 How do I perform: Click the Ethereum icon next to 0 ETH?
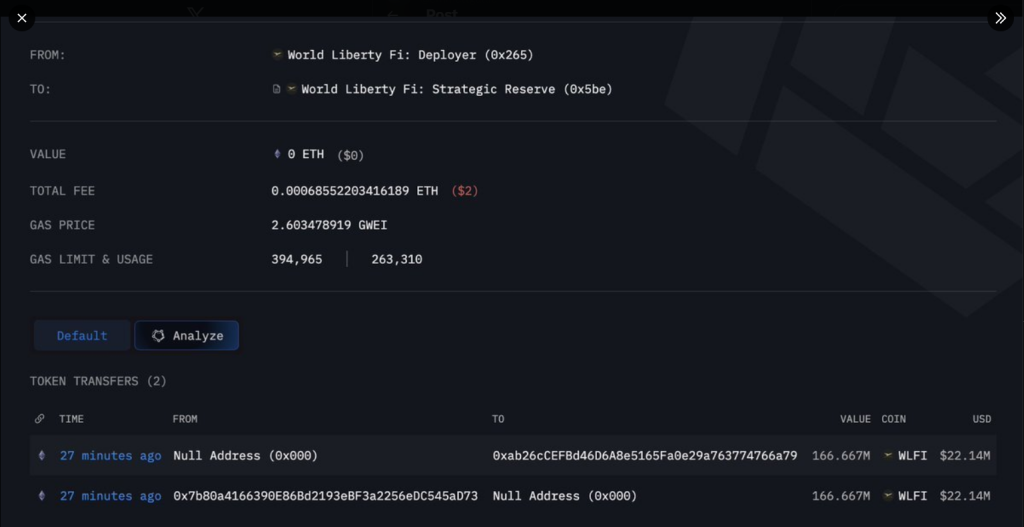pos(277,154)
